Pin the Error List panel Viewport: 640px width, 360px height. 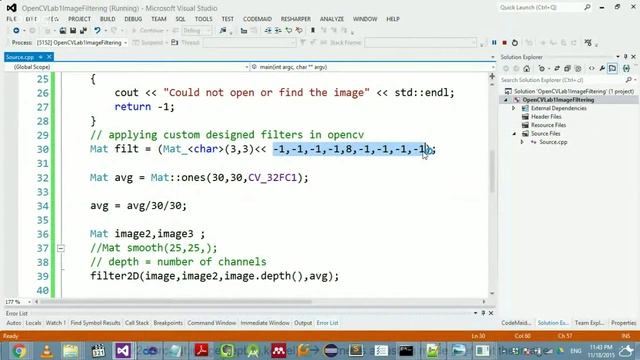tap(483, 313)
